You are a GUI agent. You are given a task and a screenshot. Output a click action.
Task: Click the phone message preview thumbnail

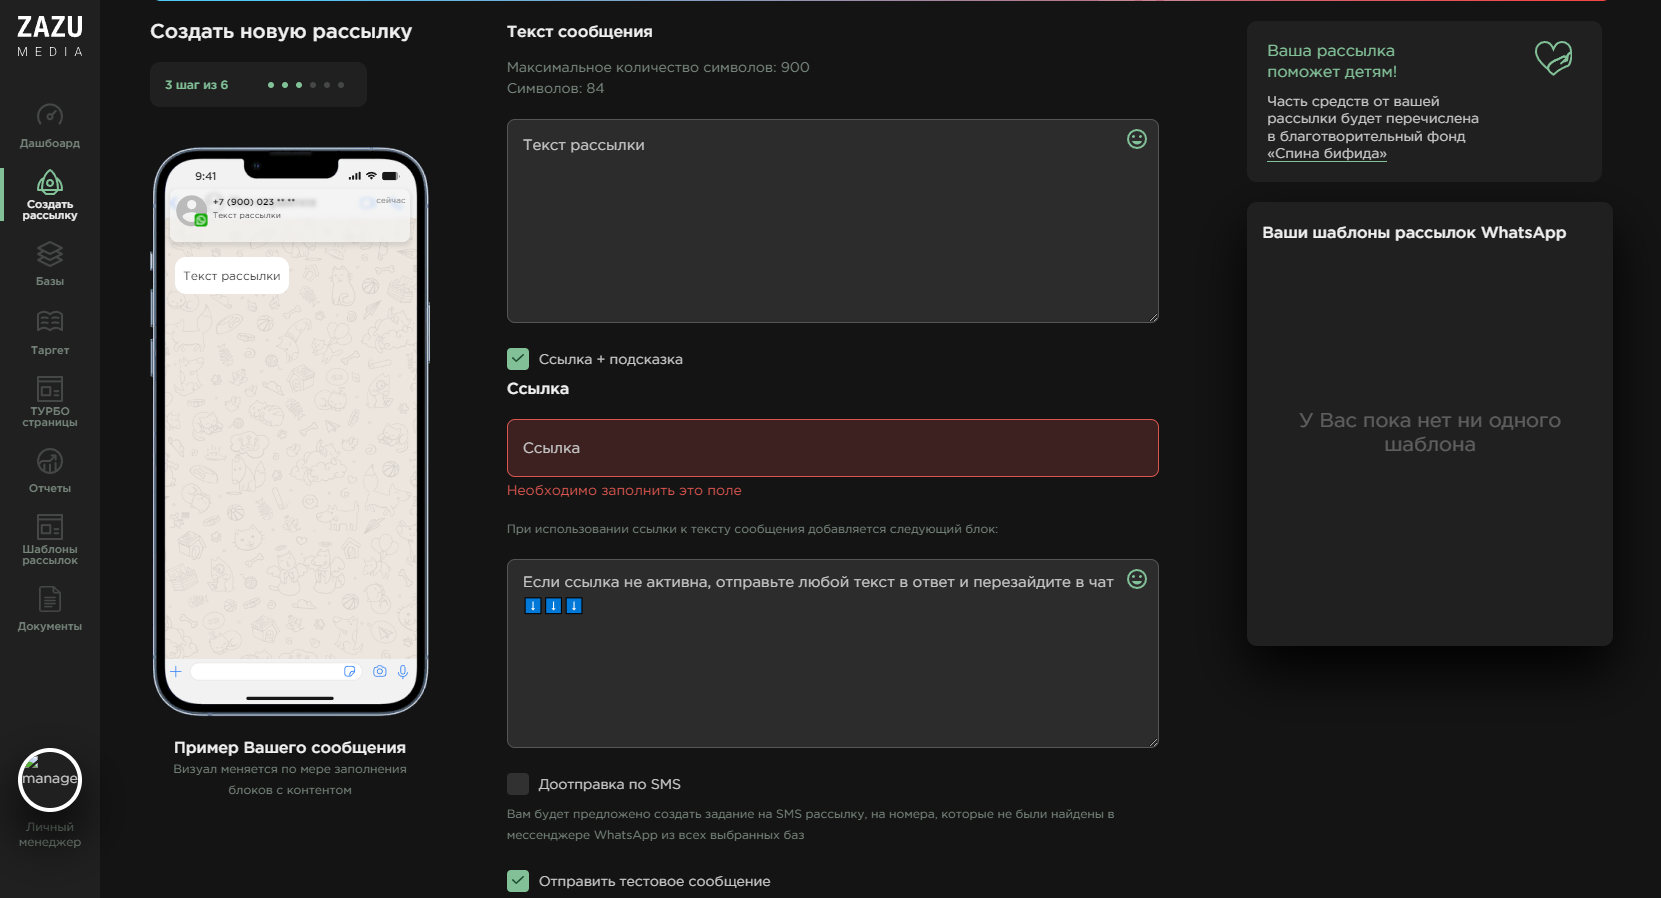[x=290, y=430]
